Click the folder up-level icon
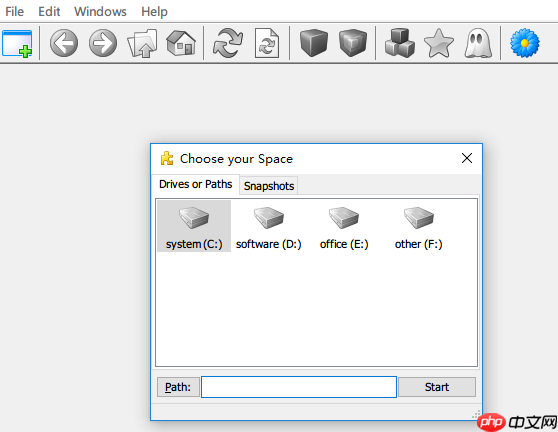Image resolution: width=558 pixels, height=432 pixels. pos(142,43)
